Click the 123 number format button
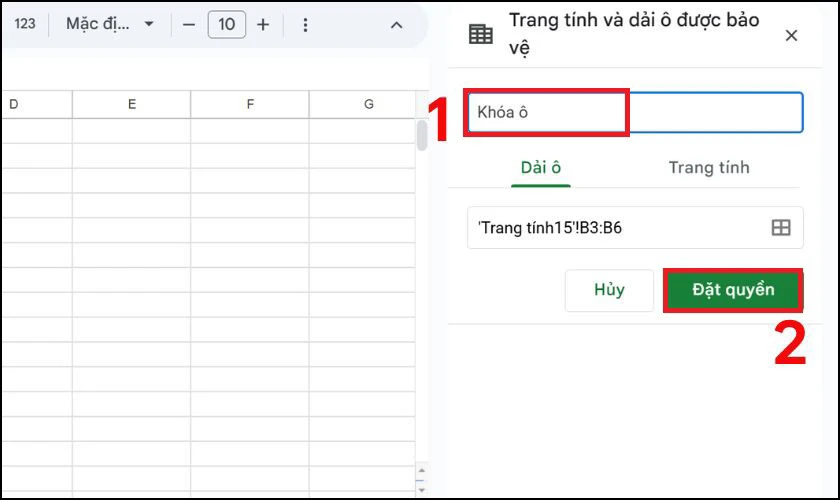The width and height of the screenshot is (840, 500). pos(25,24)
